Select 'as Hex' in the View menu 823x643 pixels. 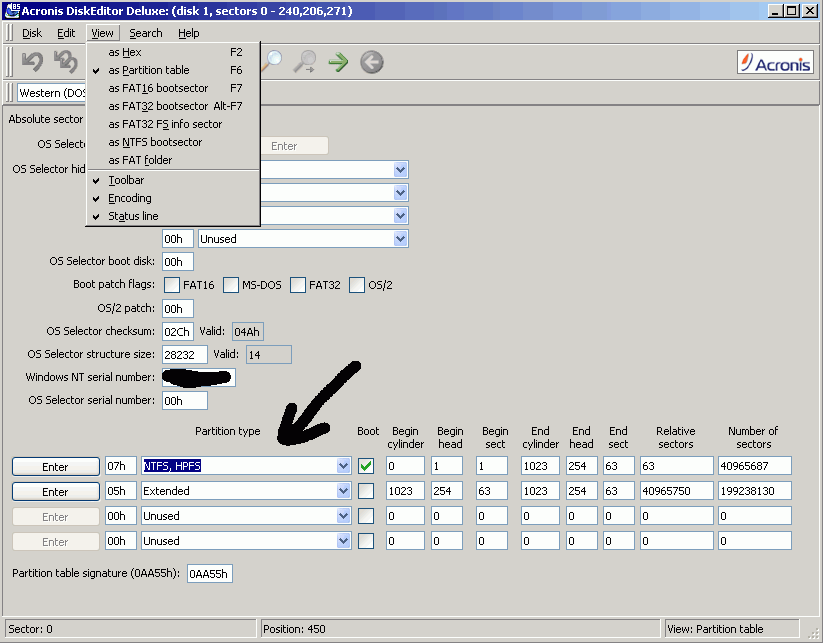pos(173,52)
